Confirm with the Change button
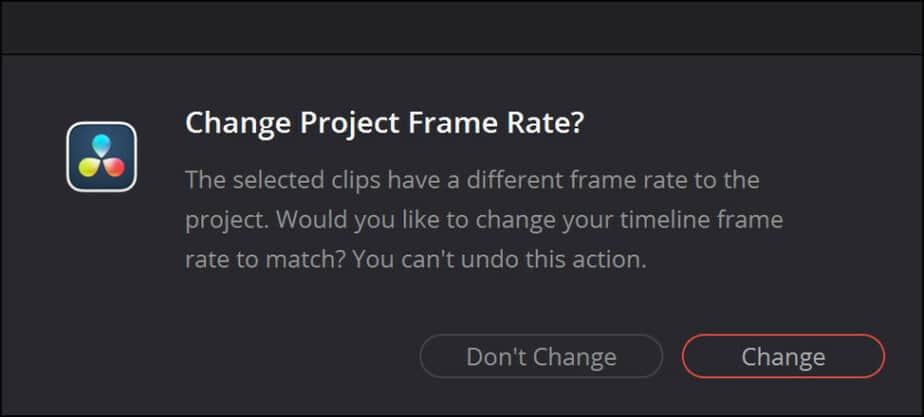The height and width of the screenshot is (417, 924). (x=783, y=356)
